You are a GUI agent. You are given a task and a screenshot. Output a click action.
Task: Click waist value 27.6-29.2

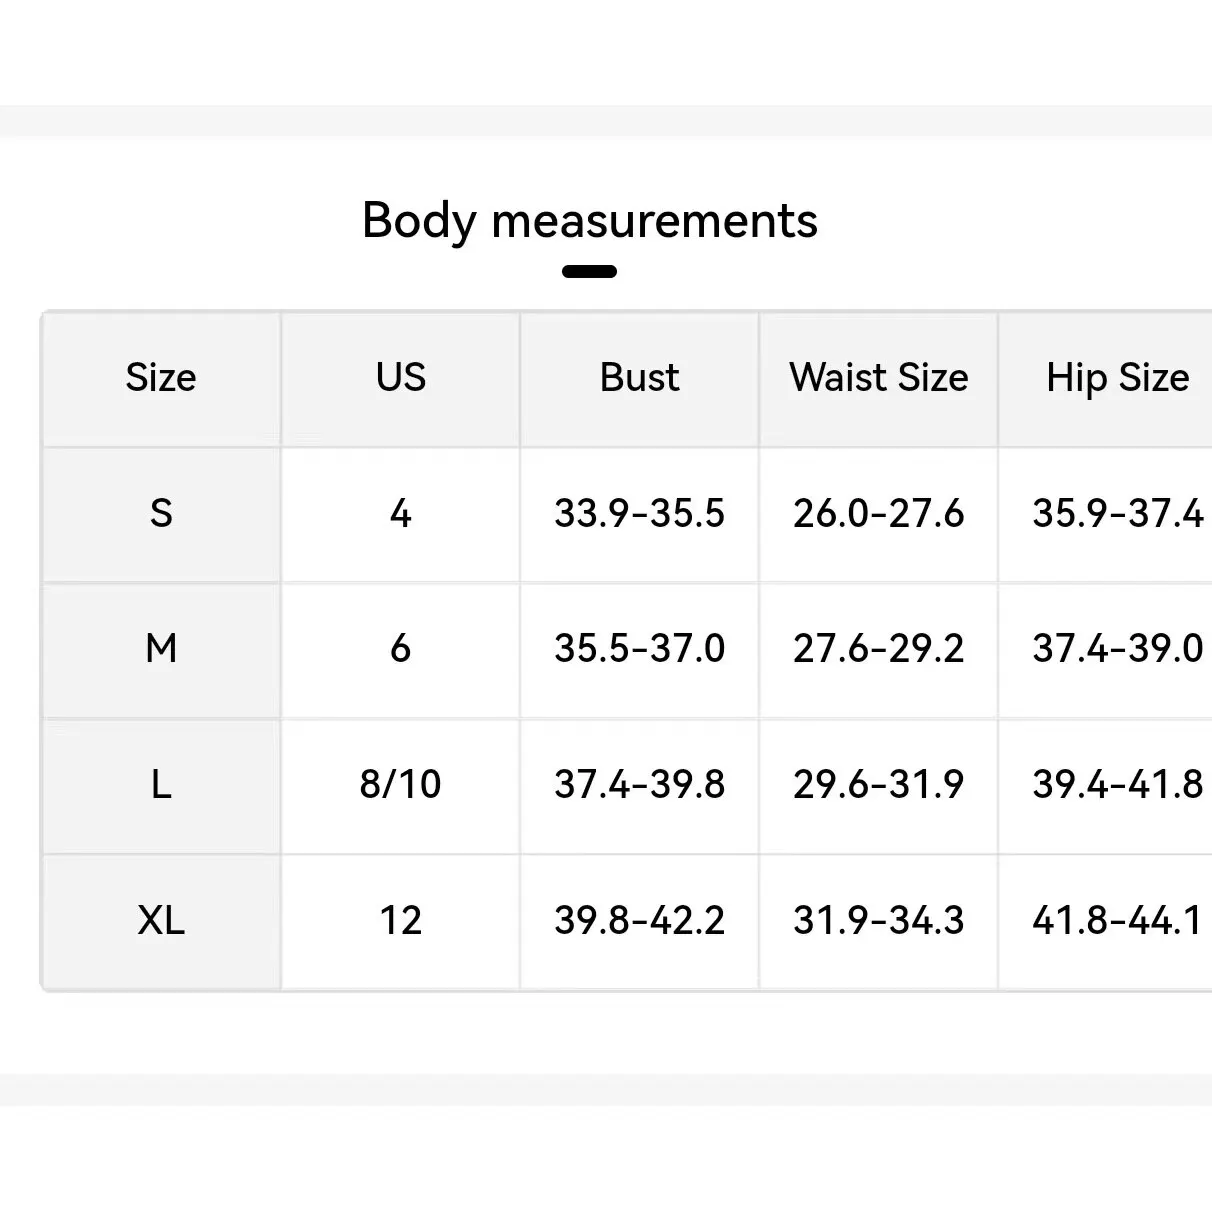878,649
